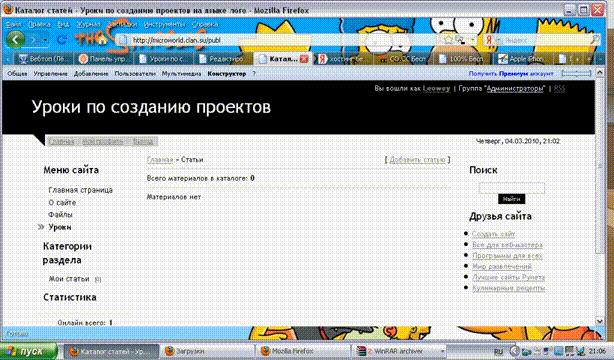Switch to WinRAR archiver taskbar item

coord(399,351)
